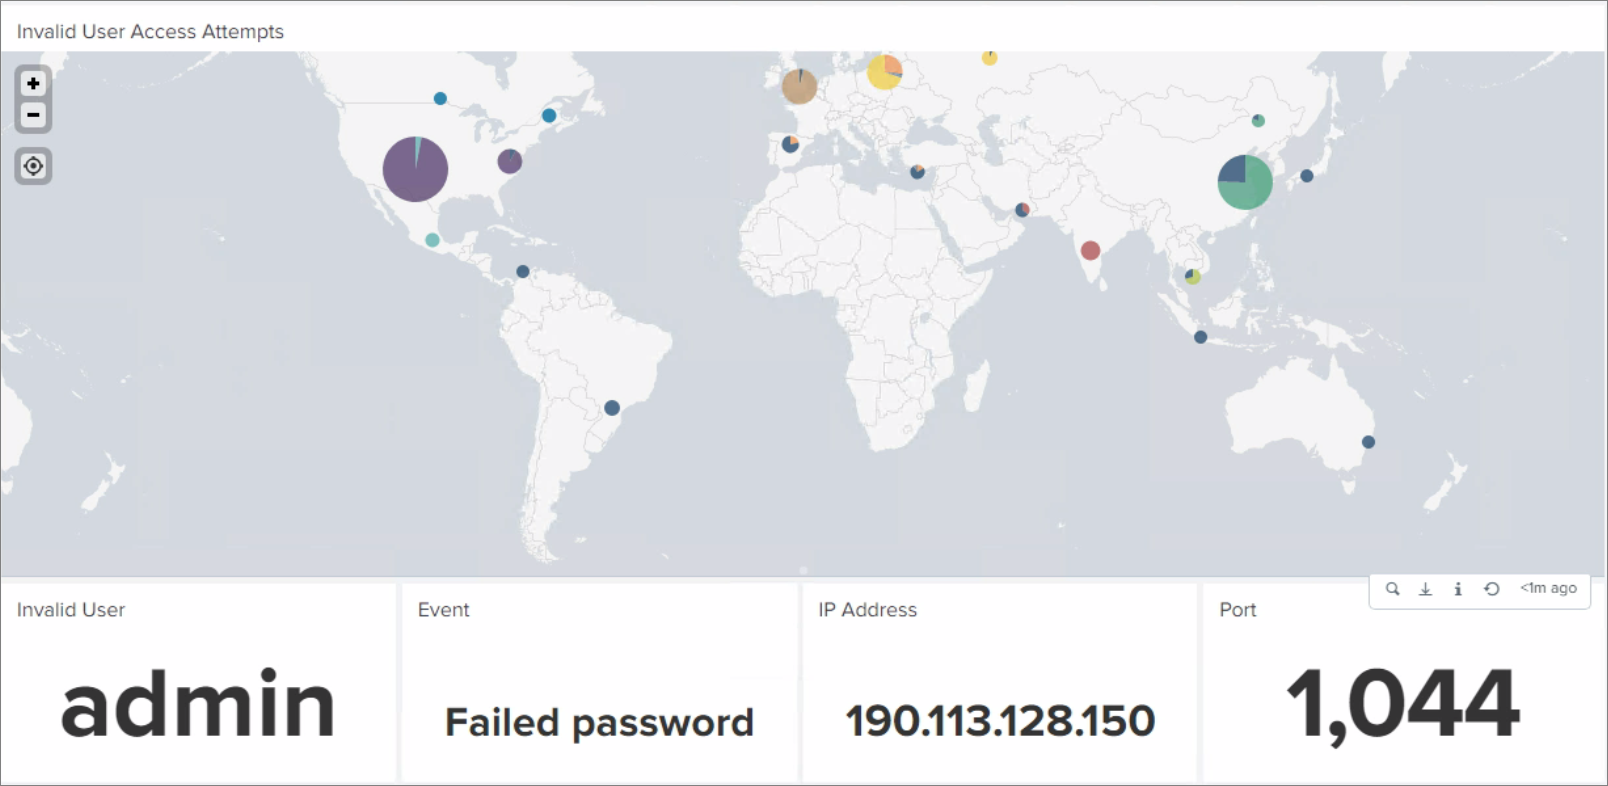Select the tan pie marker over the UK
This screenshot has width=1608, height=786.
[x=799, y=86]
